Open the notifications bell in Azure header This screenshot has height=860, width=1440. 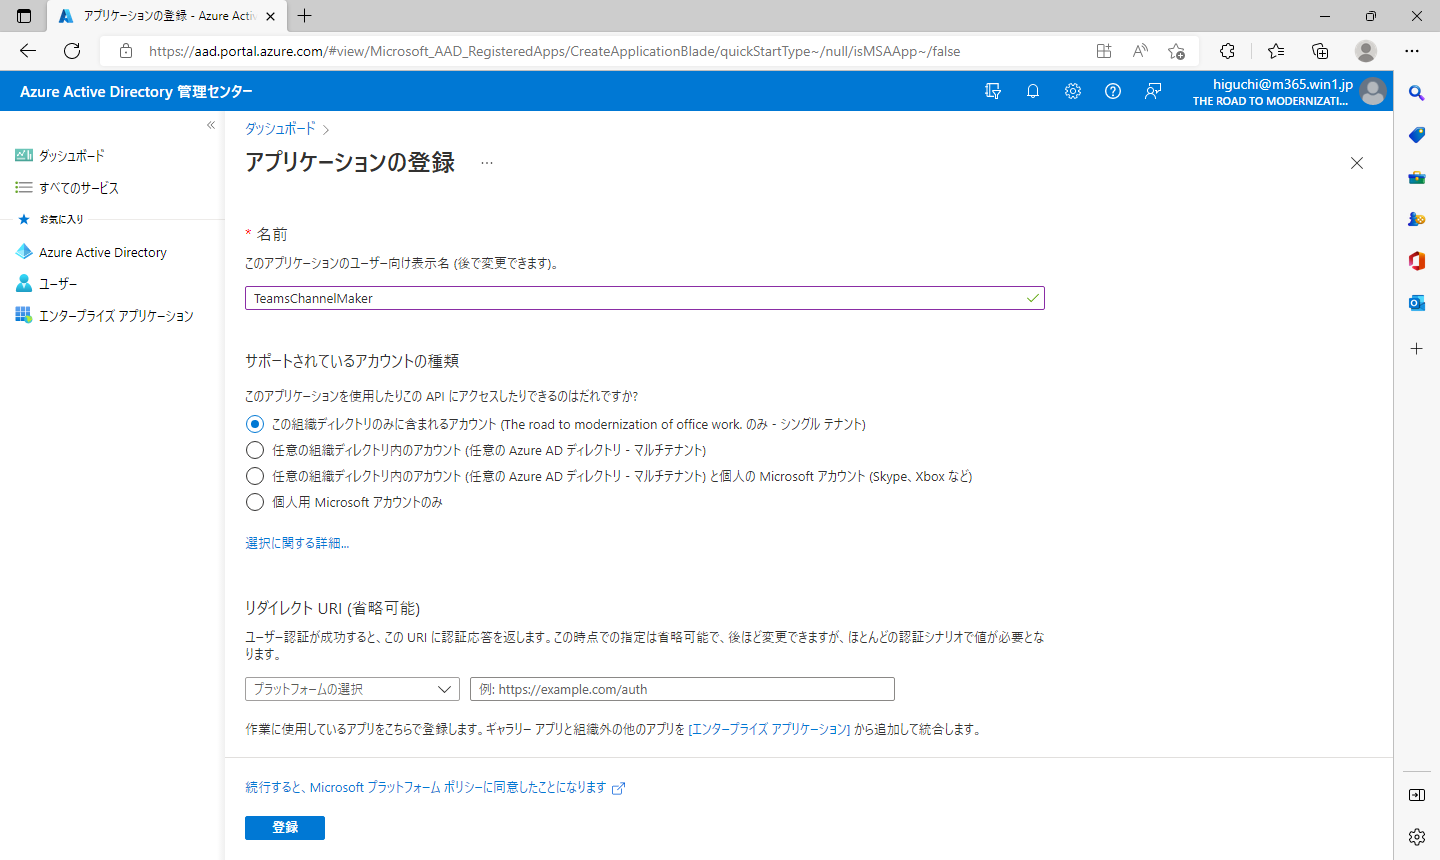[1033, 91]
